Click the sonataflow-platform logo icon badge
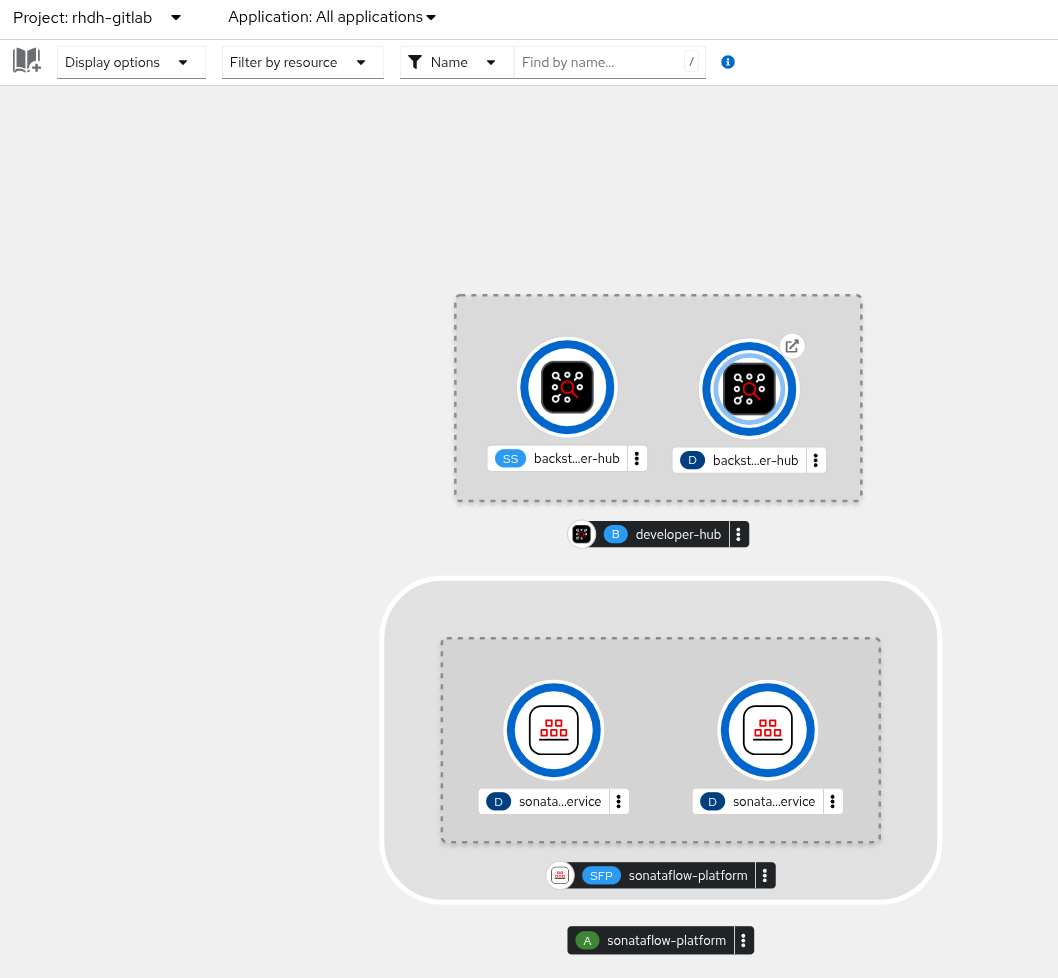The width and height of the screenshot is (1058, 978). click(560, 875)
